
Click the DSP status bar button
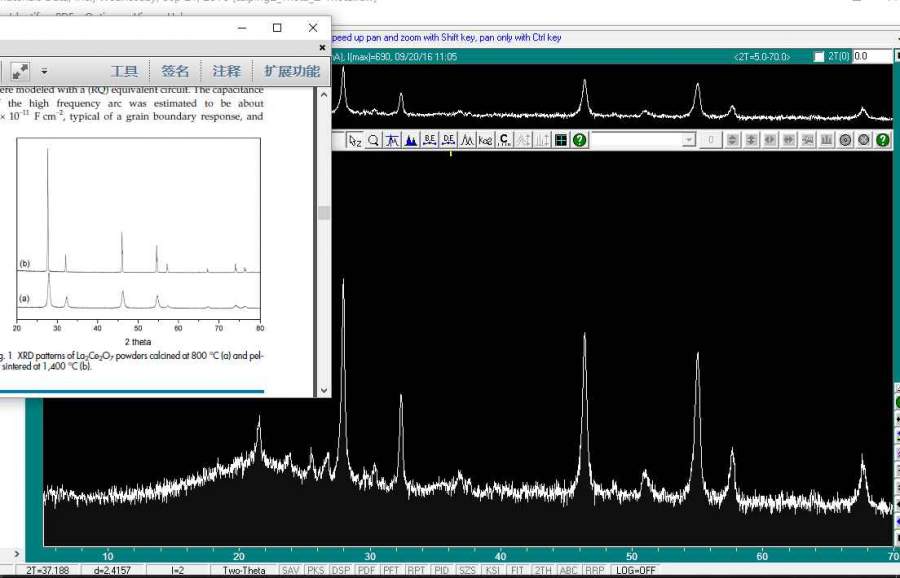[x=341, y=571]
